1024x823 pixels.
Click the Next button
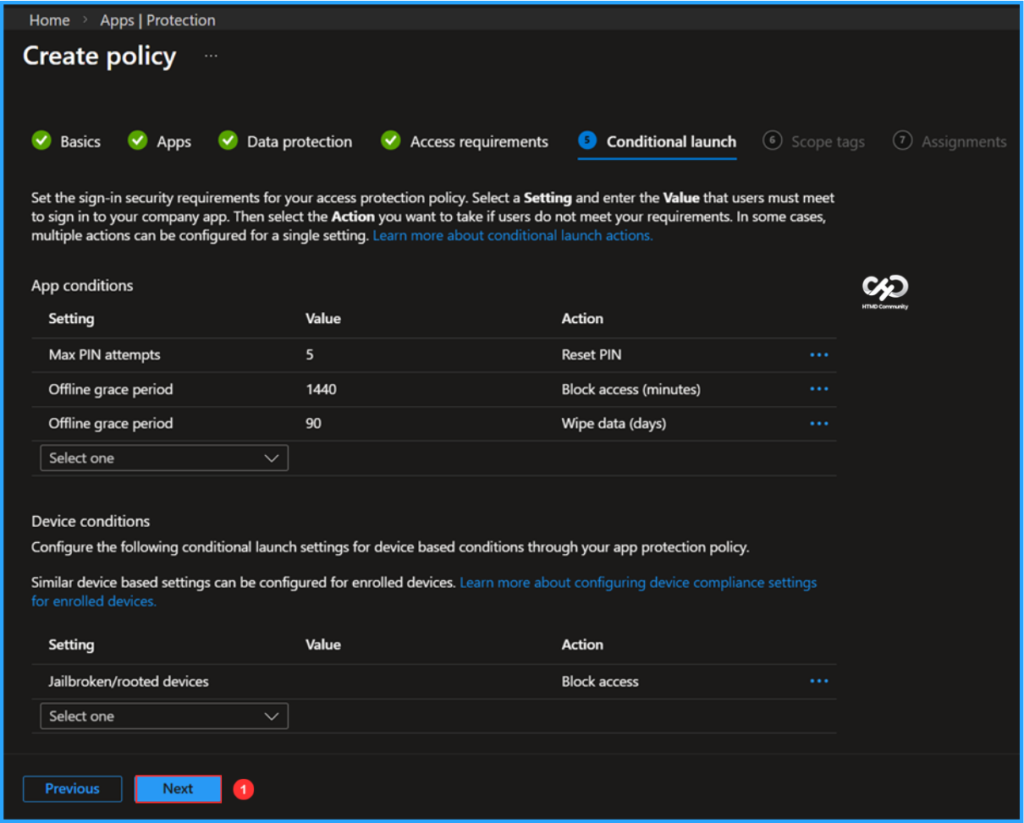click(177, 788)
